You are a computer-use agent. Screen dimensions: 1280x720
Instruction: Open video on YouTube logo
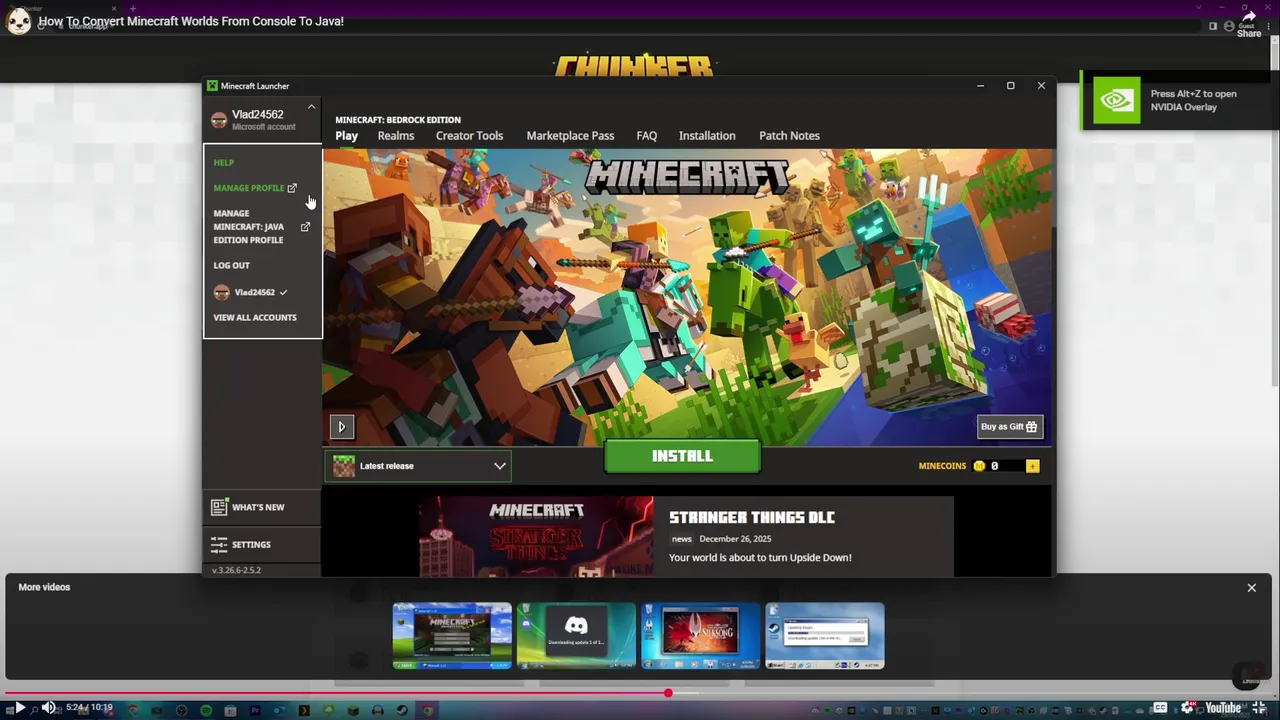(x=1223, y=708)
